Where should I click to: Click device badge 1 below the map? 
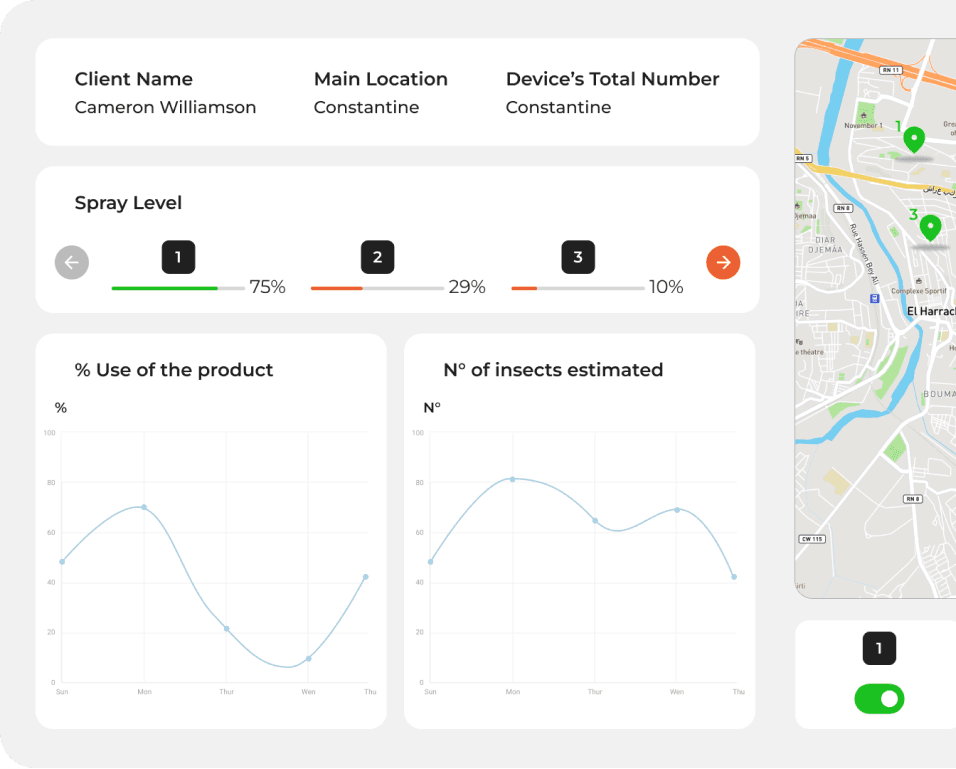pos(879,648)
